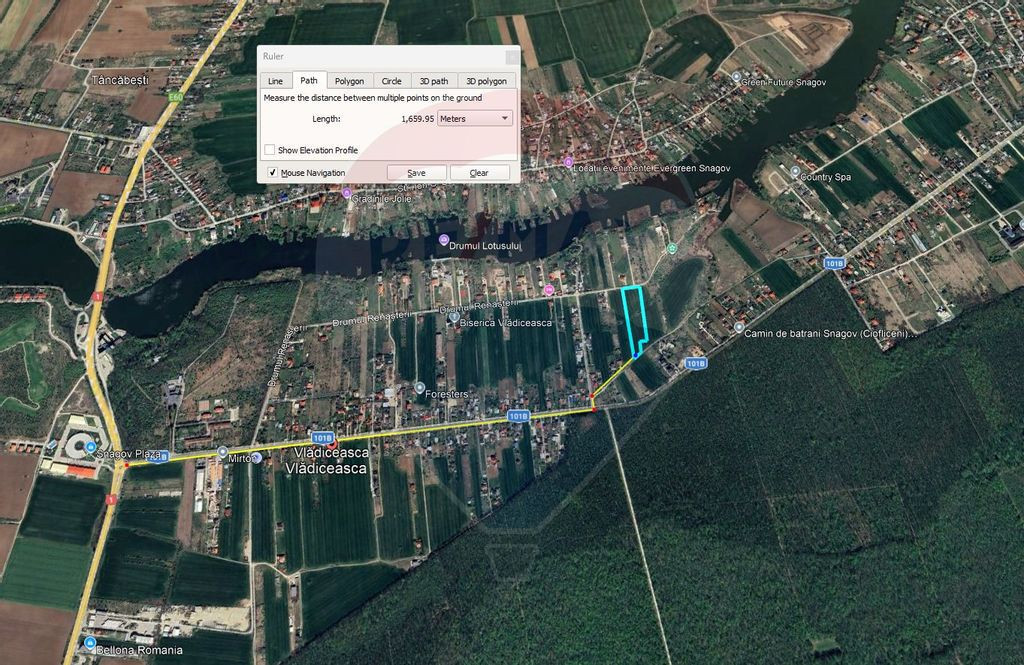Select the Country Spa map pin
The image size is (1024, 665).
795,172
